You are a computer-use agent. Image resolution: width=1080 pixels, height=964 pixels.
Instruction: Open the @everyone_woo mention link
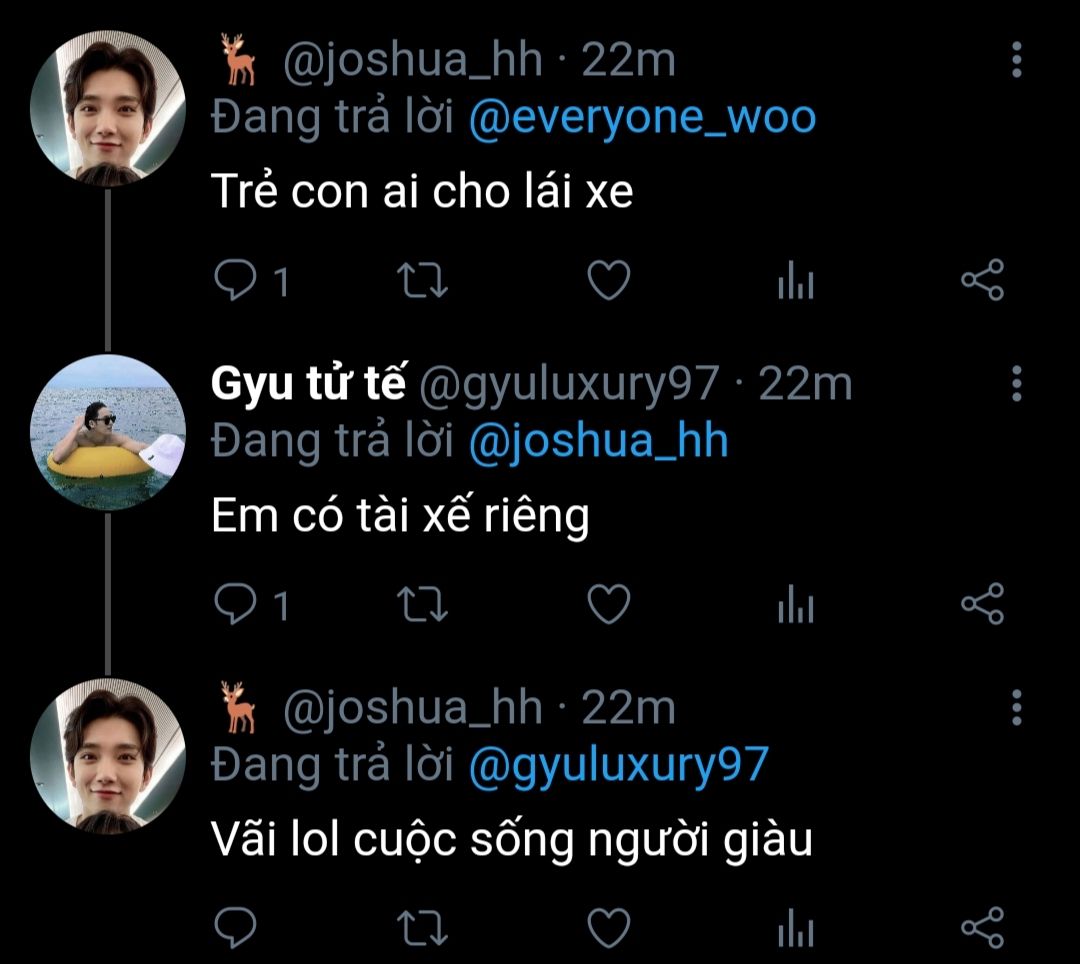(x=642, y=118)
